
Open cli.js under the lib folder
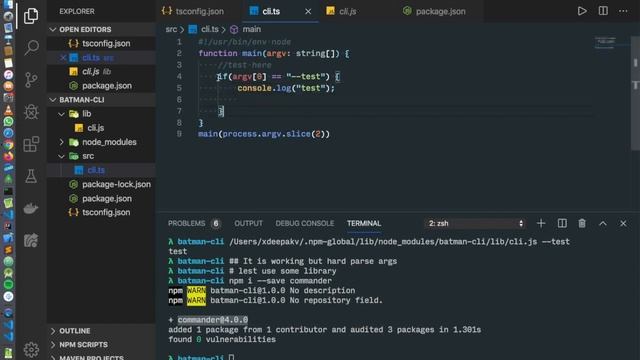(x=101, y=128)
